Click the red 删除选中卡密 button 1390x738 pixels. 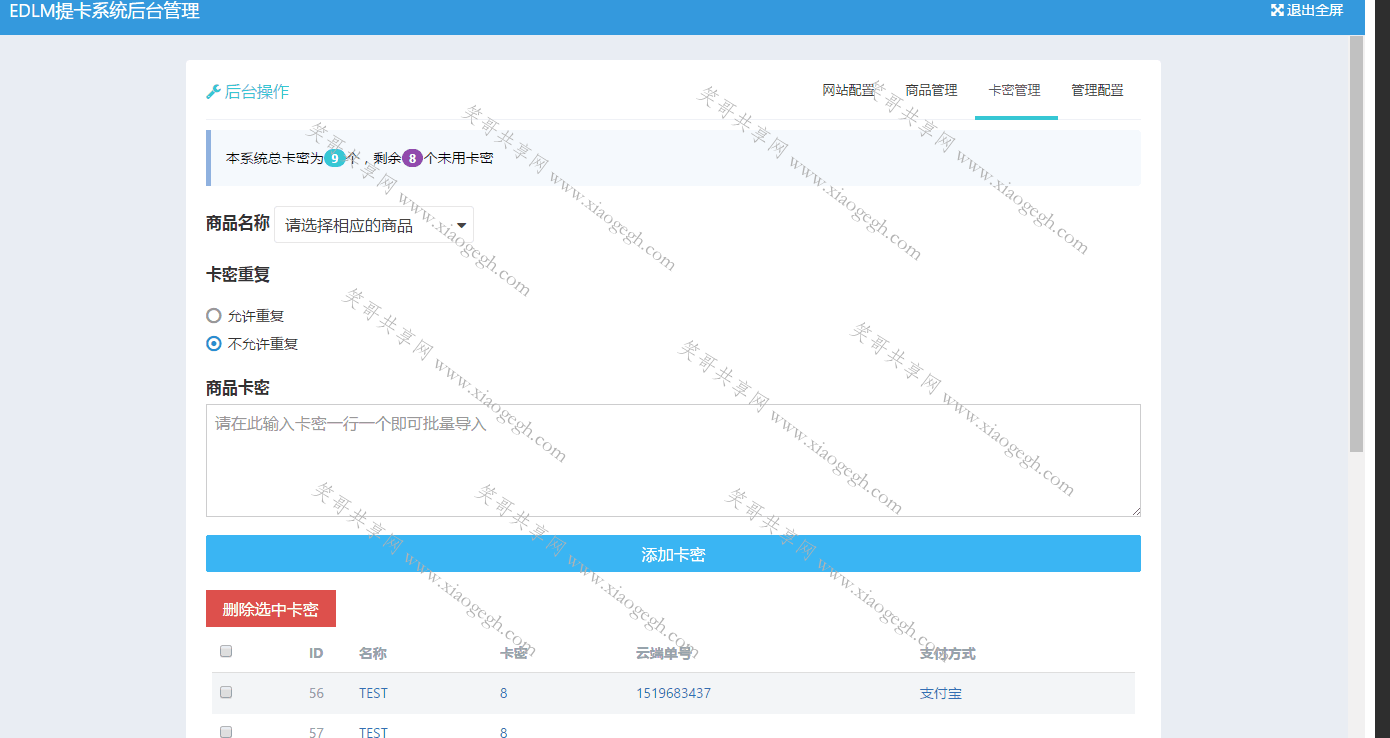(x=271, y=609)
